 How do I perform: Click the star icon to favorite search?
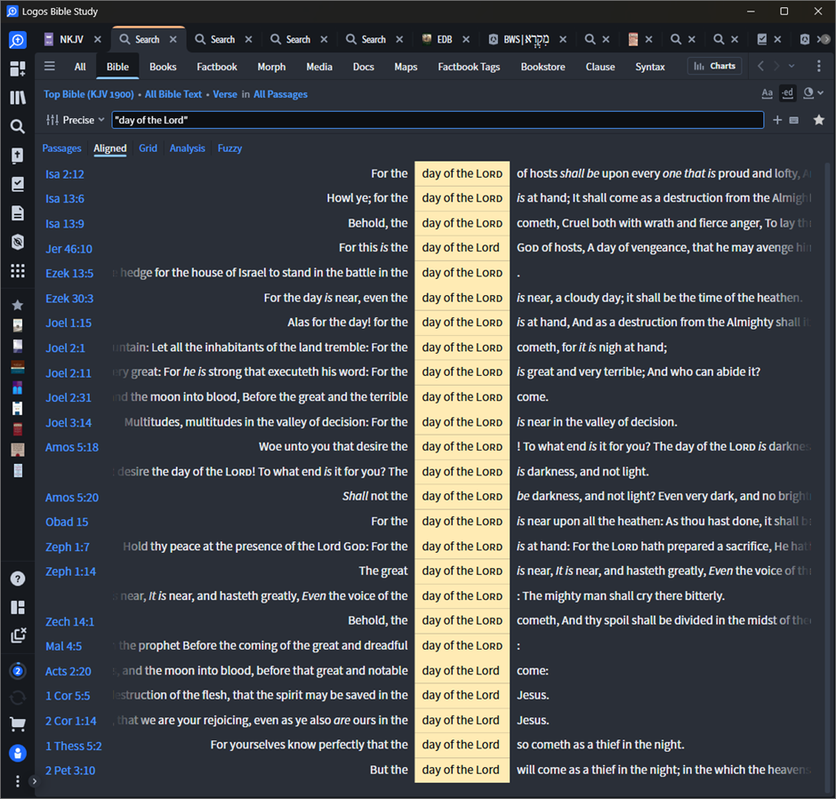tap(819, 120)
